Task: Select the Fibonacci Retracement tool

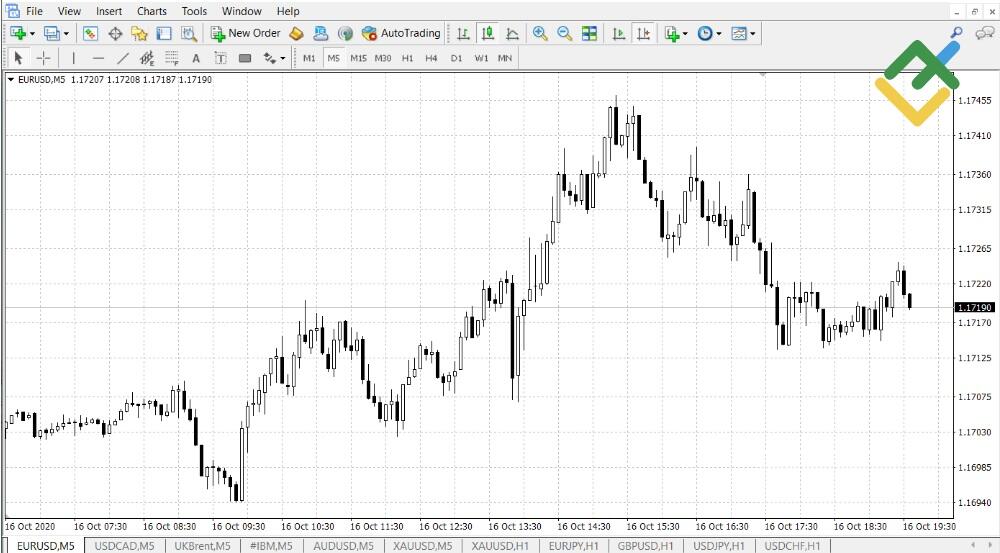Action: 172,58
